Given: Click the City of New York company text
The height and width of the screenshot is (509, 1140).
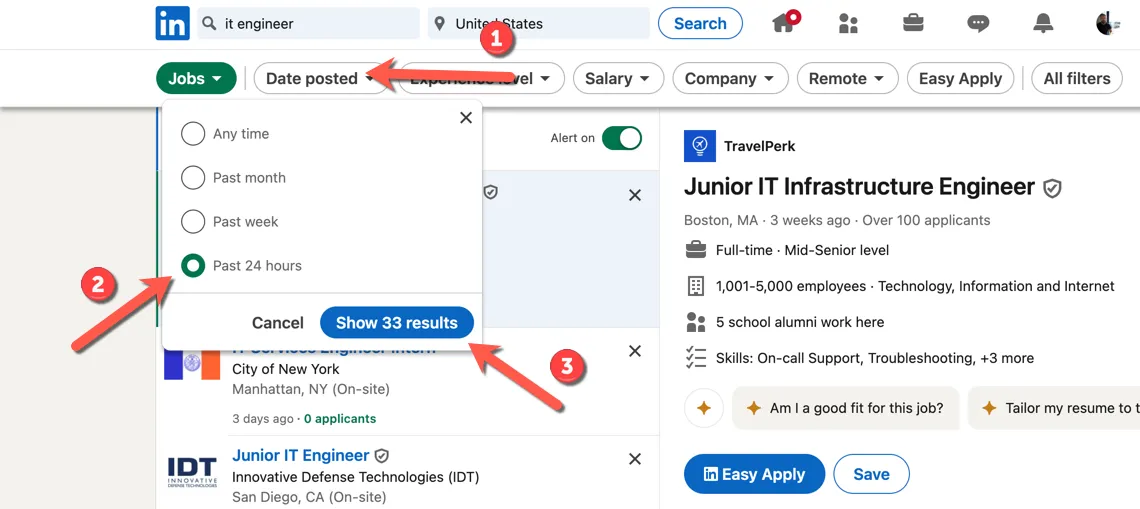Looking at the screenshot, I should (286, 369).
